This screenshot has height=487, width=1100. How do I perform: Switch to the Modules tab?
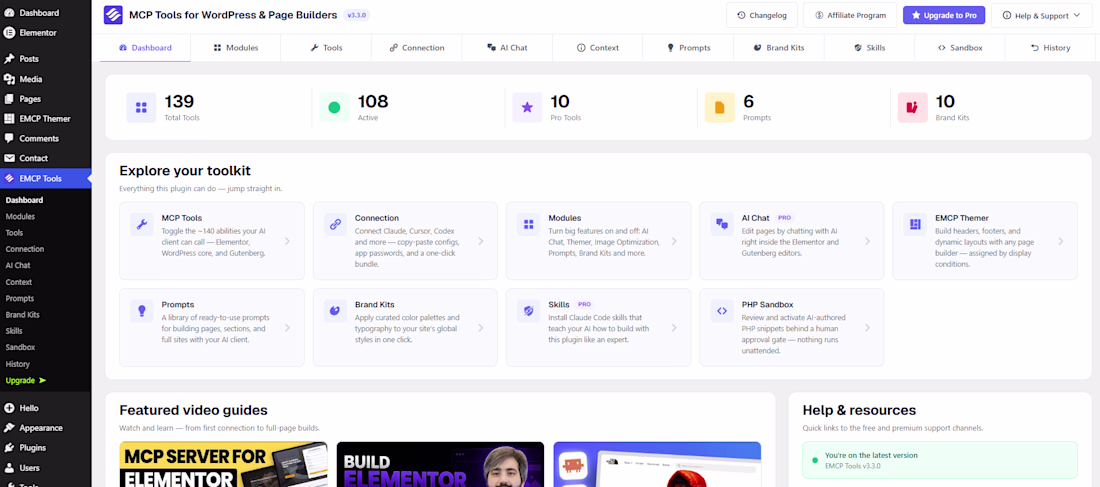(236, 48)
